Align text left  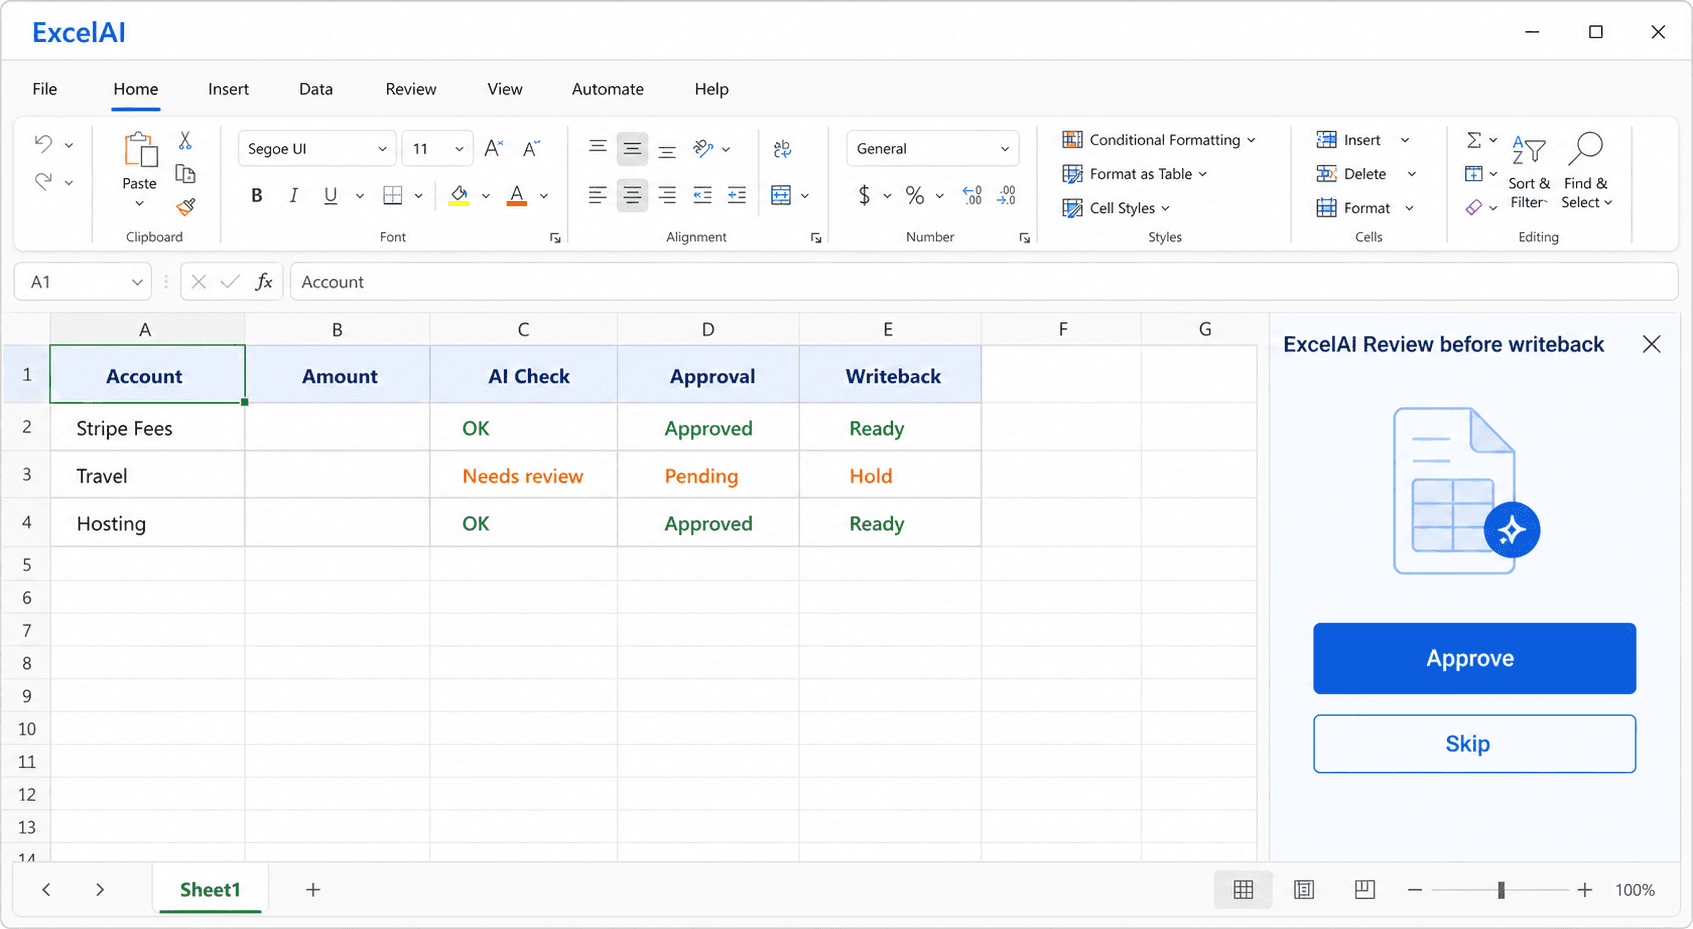[597, 195]
